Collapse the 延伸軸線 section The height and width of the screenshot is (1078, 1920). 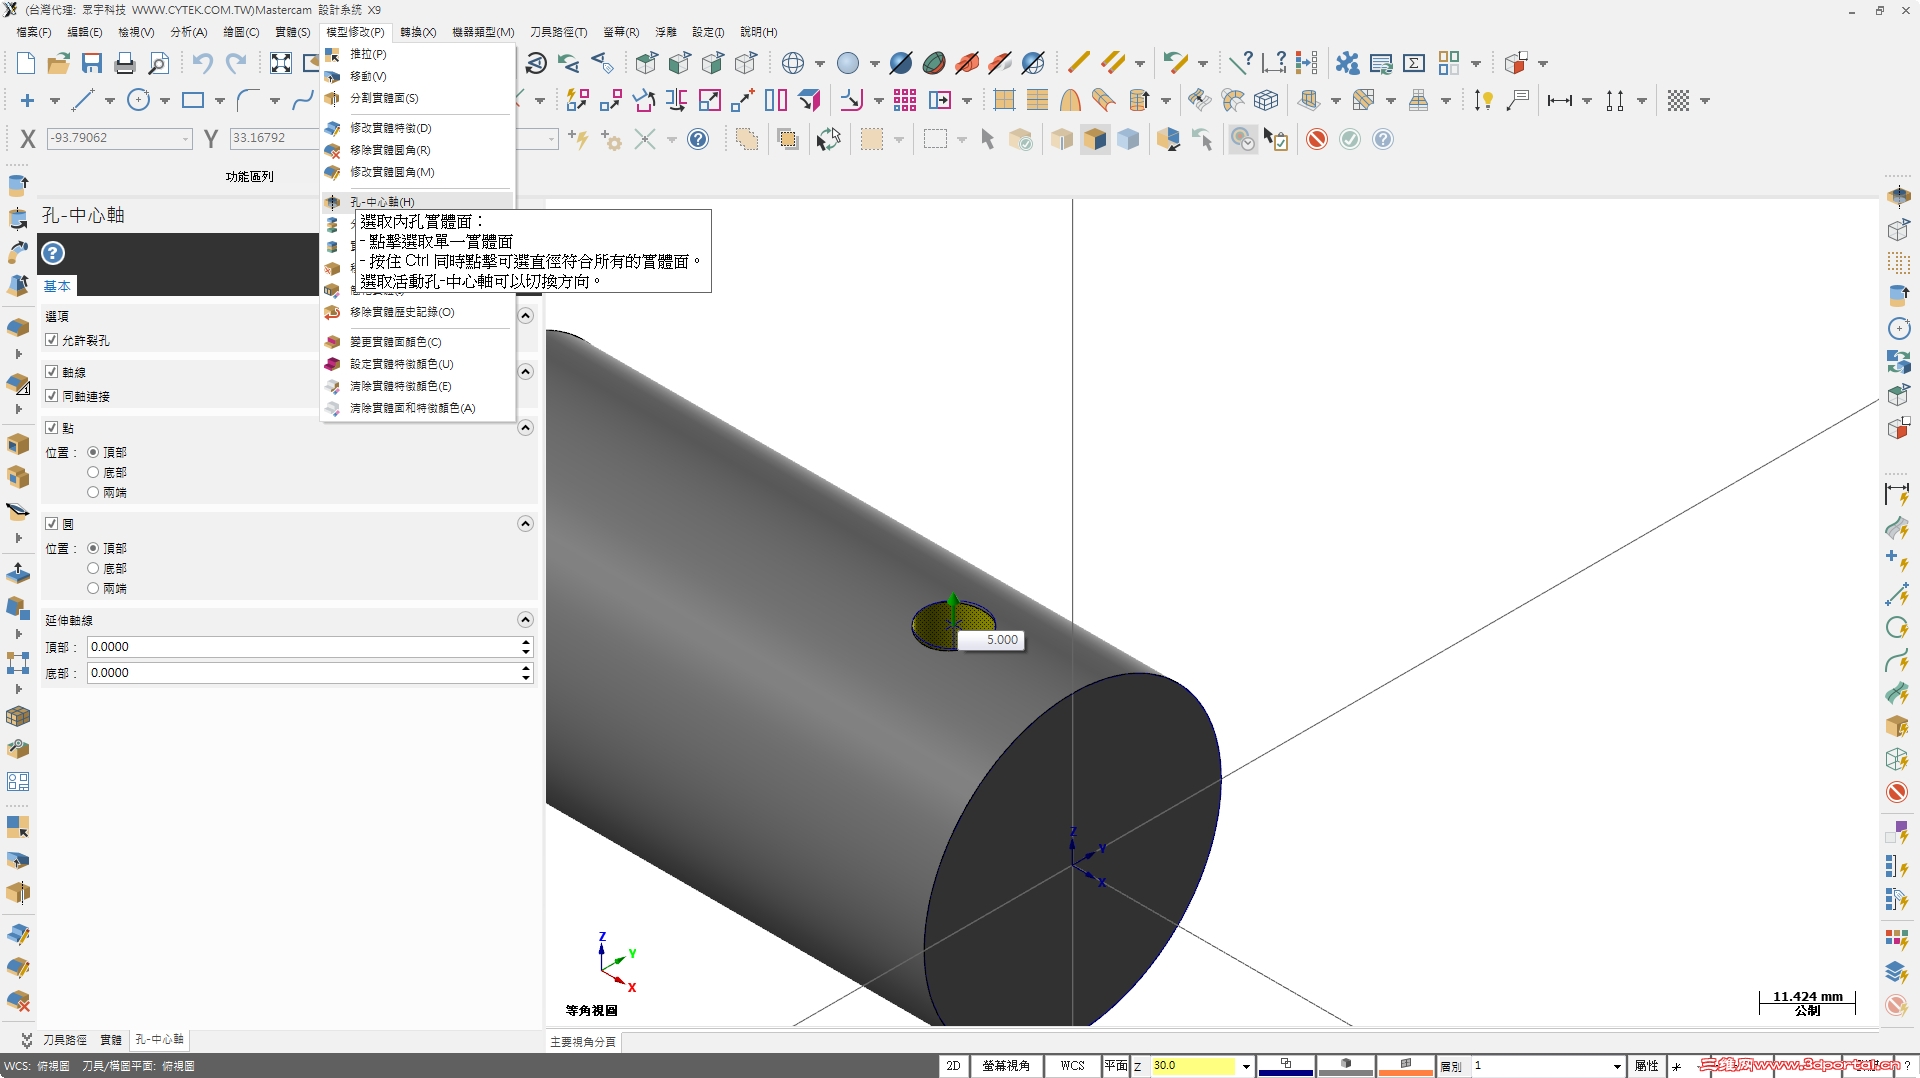pyautogui.click(x=525, y=620)
